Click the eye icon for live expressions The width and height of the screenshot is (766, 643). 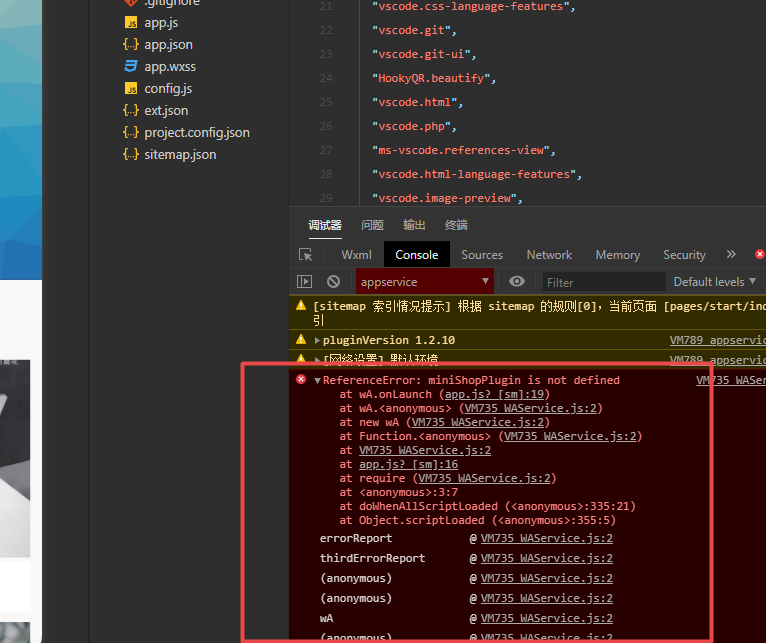tap(517, 282)
